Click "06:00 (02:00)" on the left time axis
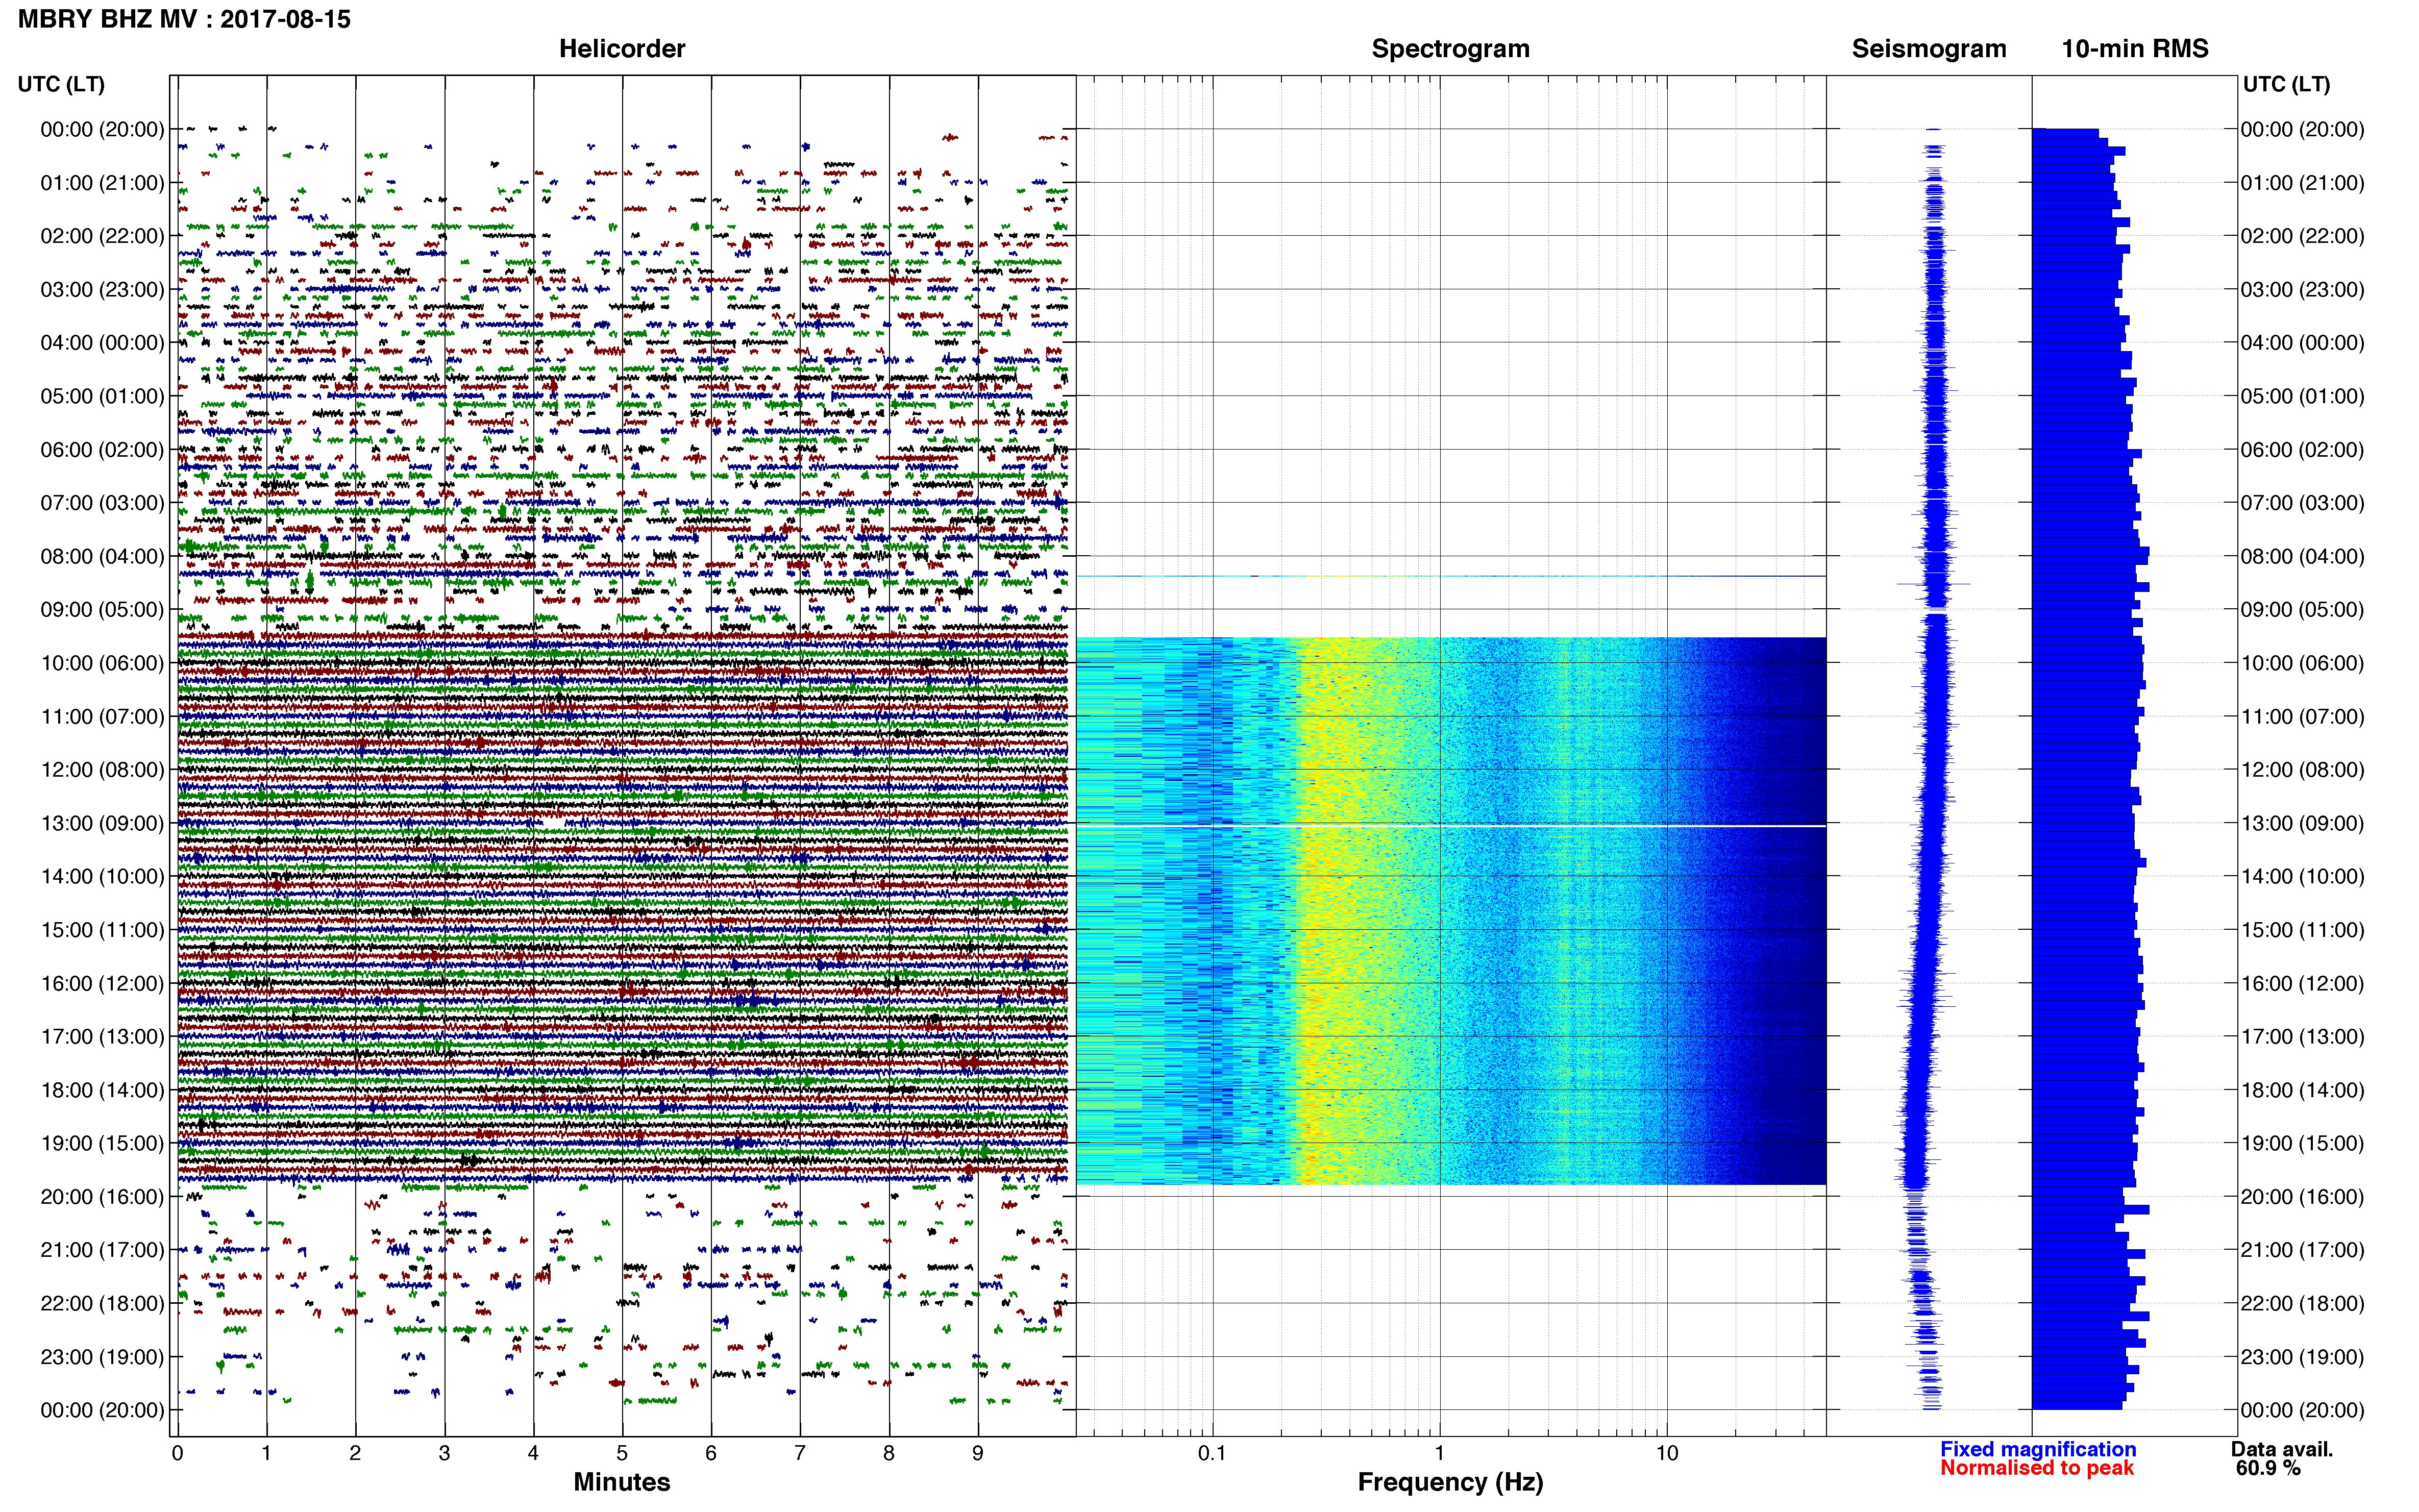Viewport: 2419px width, 1512px height. tap(102, 450)
